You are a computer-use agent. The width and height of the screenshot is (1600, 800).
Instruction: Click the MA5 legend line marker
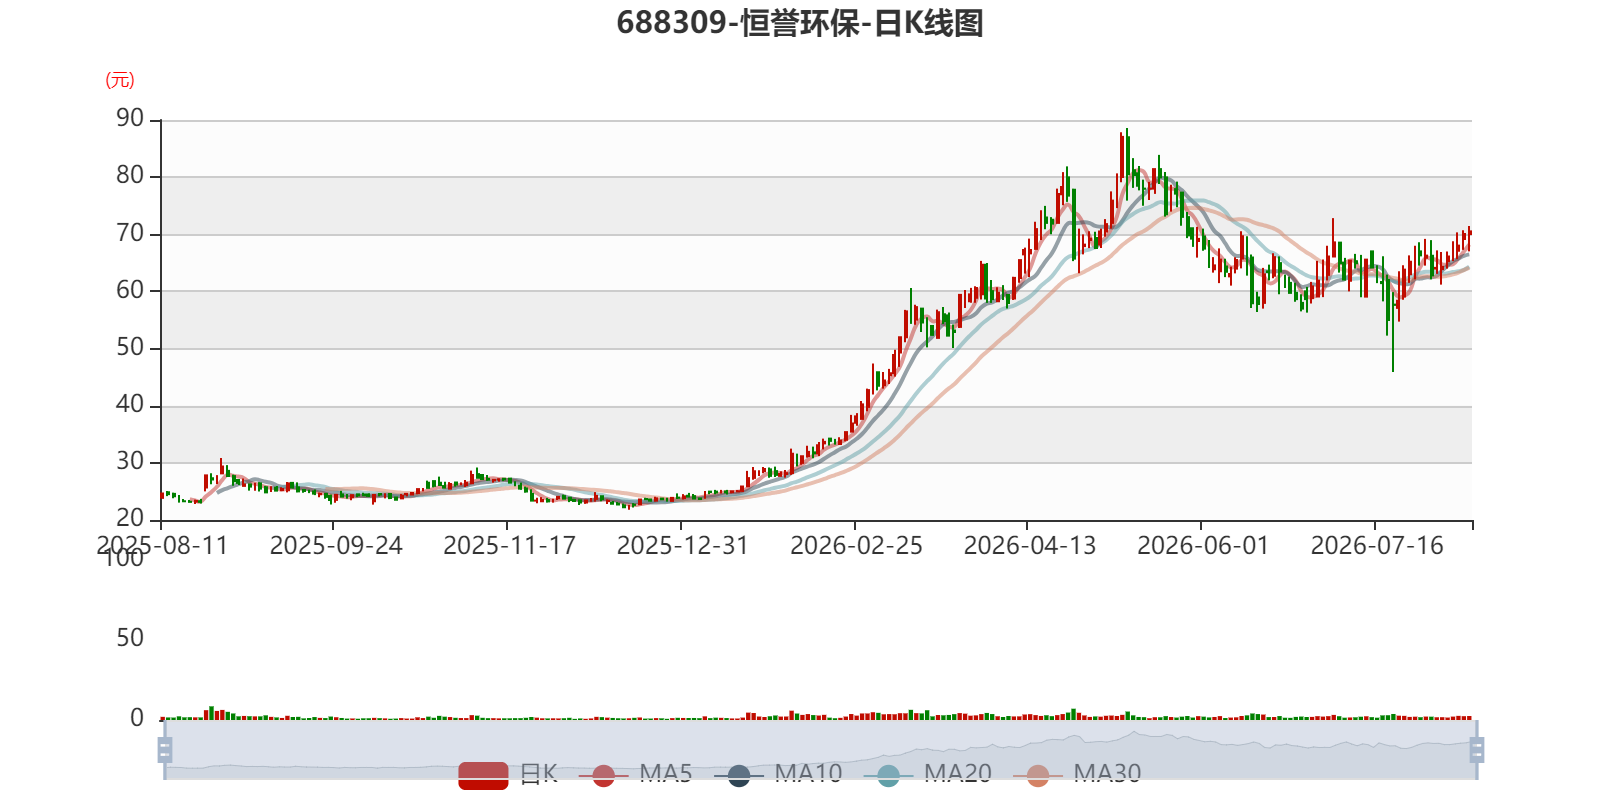pos(603,775)
